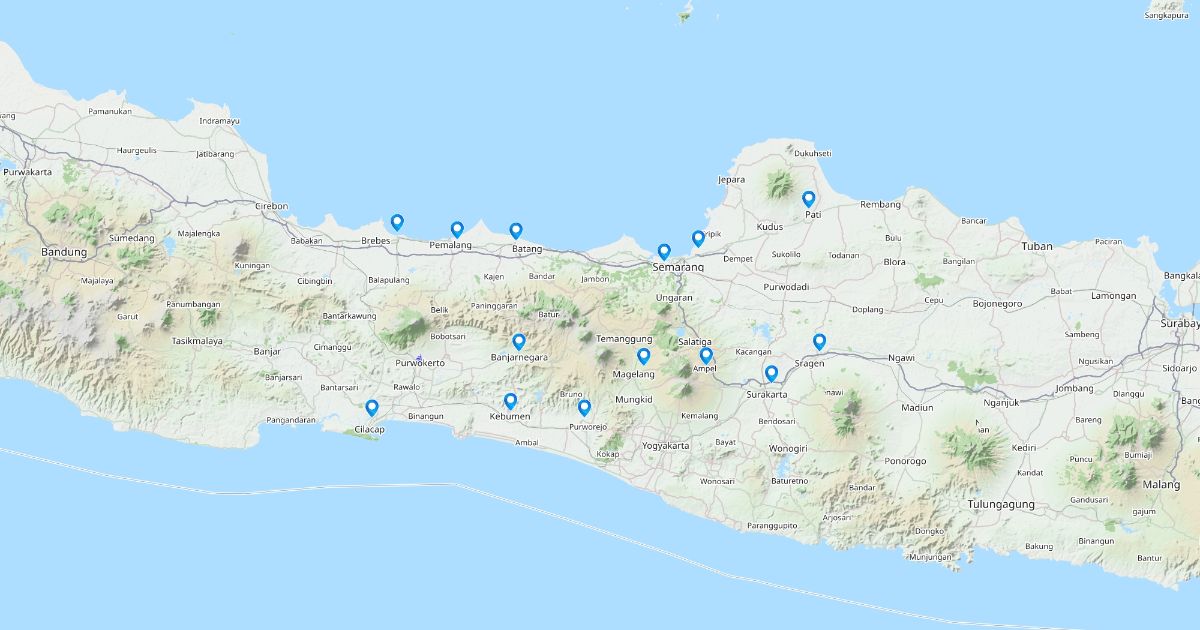Viewport: 1200px width, 630px height.
Task: Click the Tasikmalaya town label
Action: [x=197, y=341]
